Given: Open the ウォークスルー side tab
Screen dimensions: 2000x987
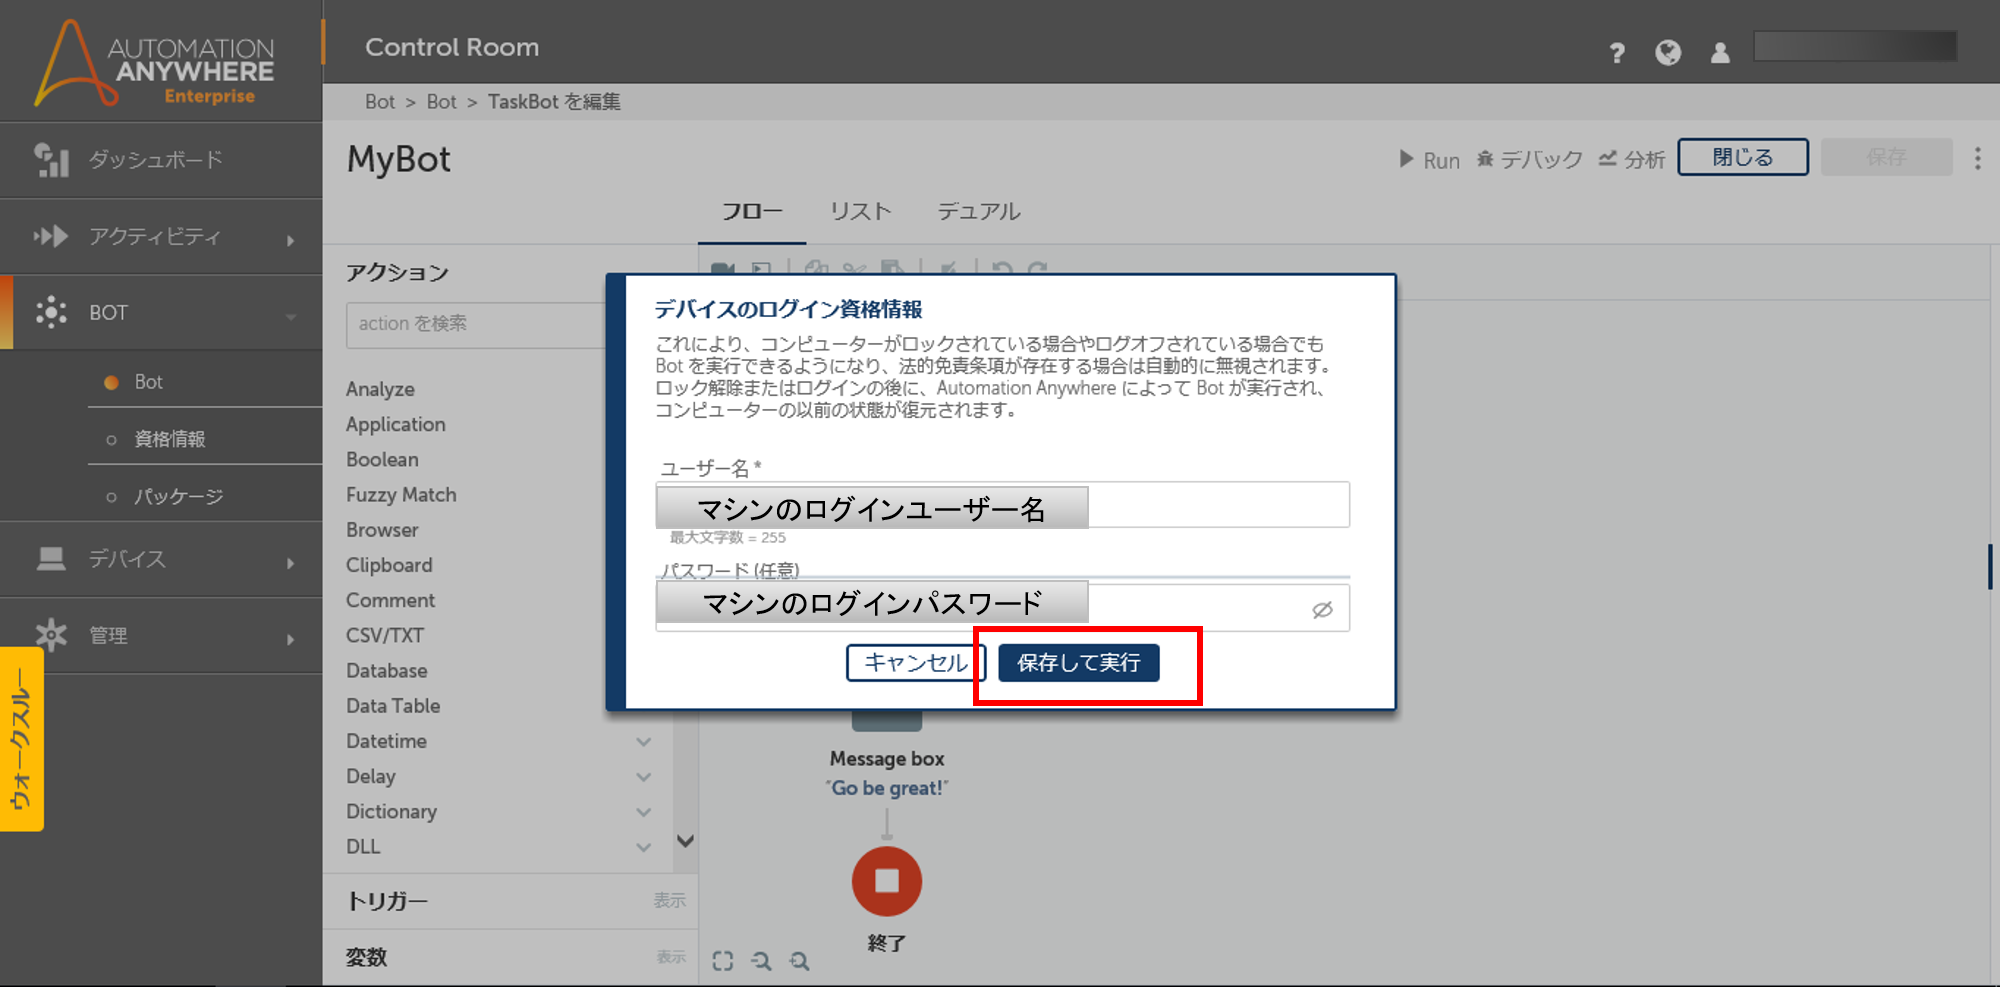Looking at the screenshot, I should [x=21, y=739].
